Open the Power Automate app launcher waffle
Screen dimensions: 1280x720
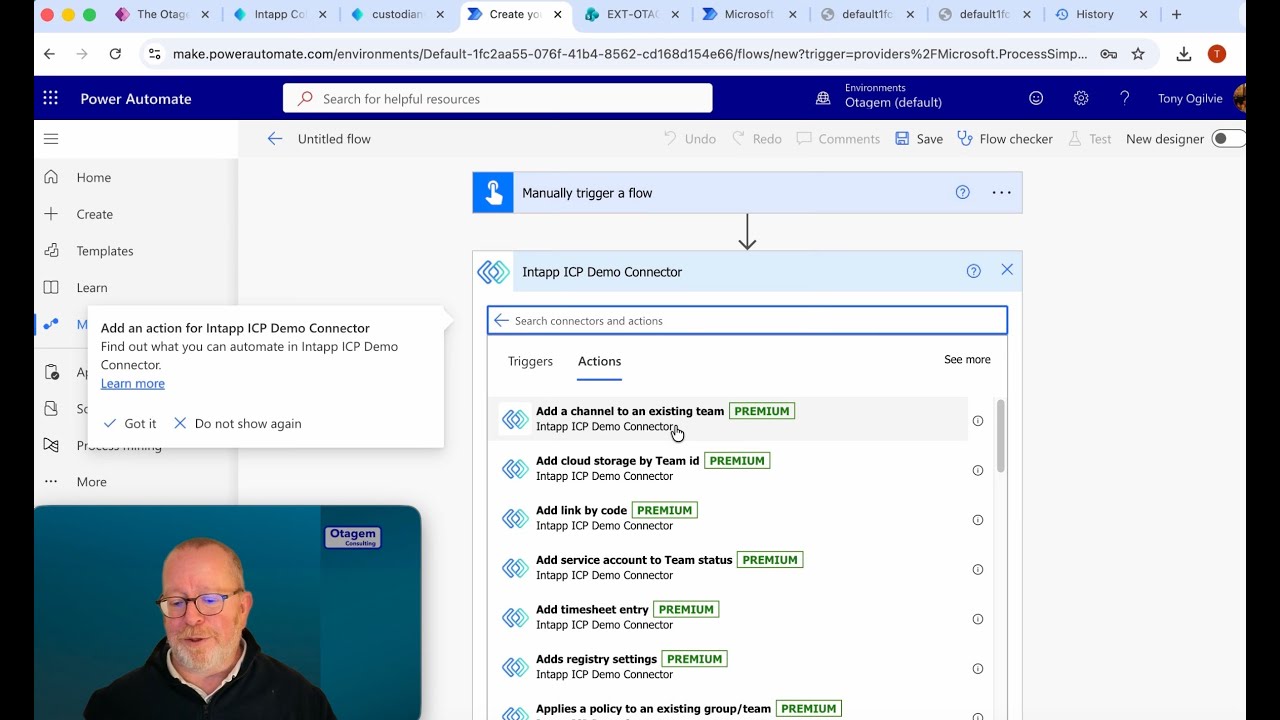[x=50, y=98]
